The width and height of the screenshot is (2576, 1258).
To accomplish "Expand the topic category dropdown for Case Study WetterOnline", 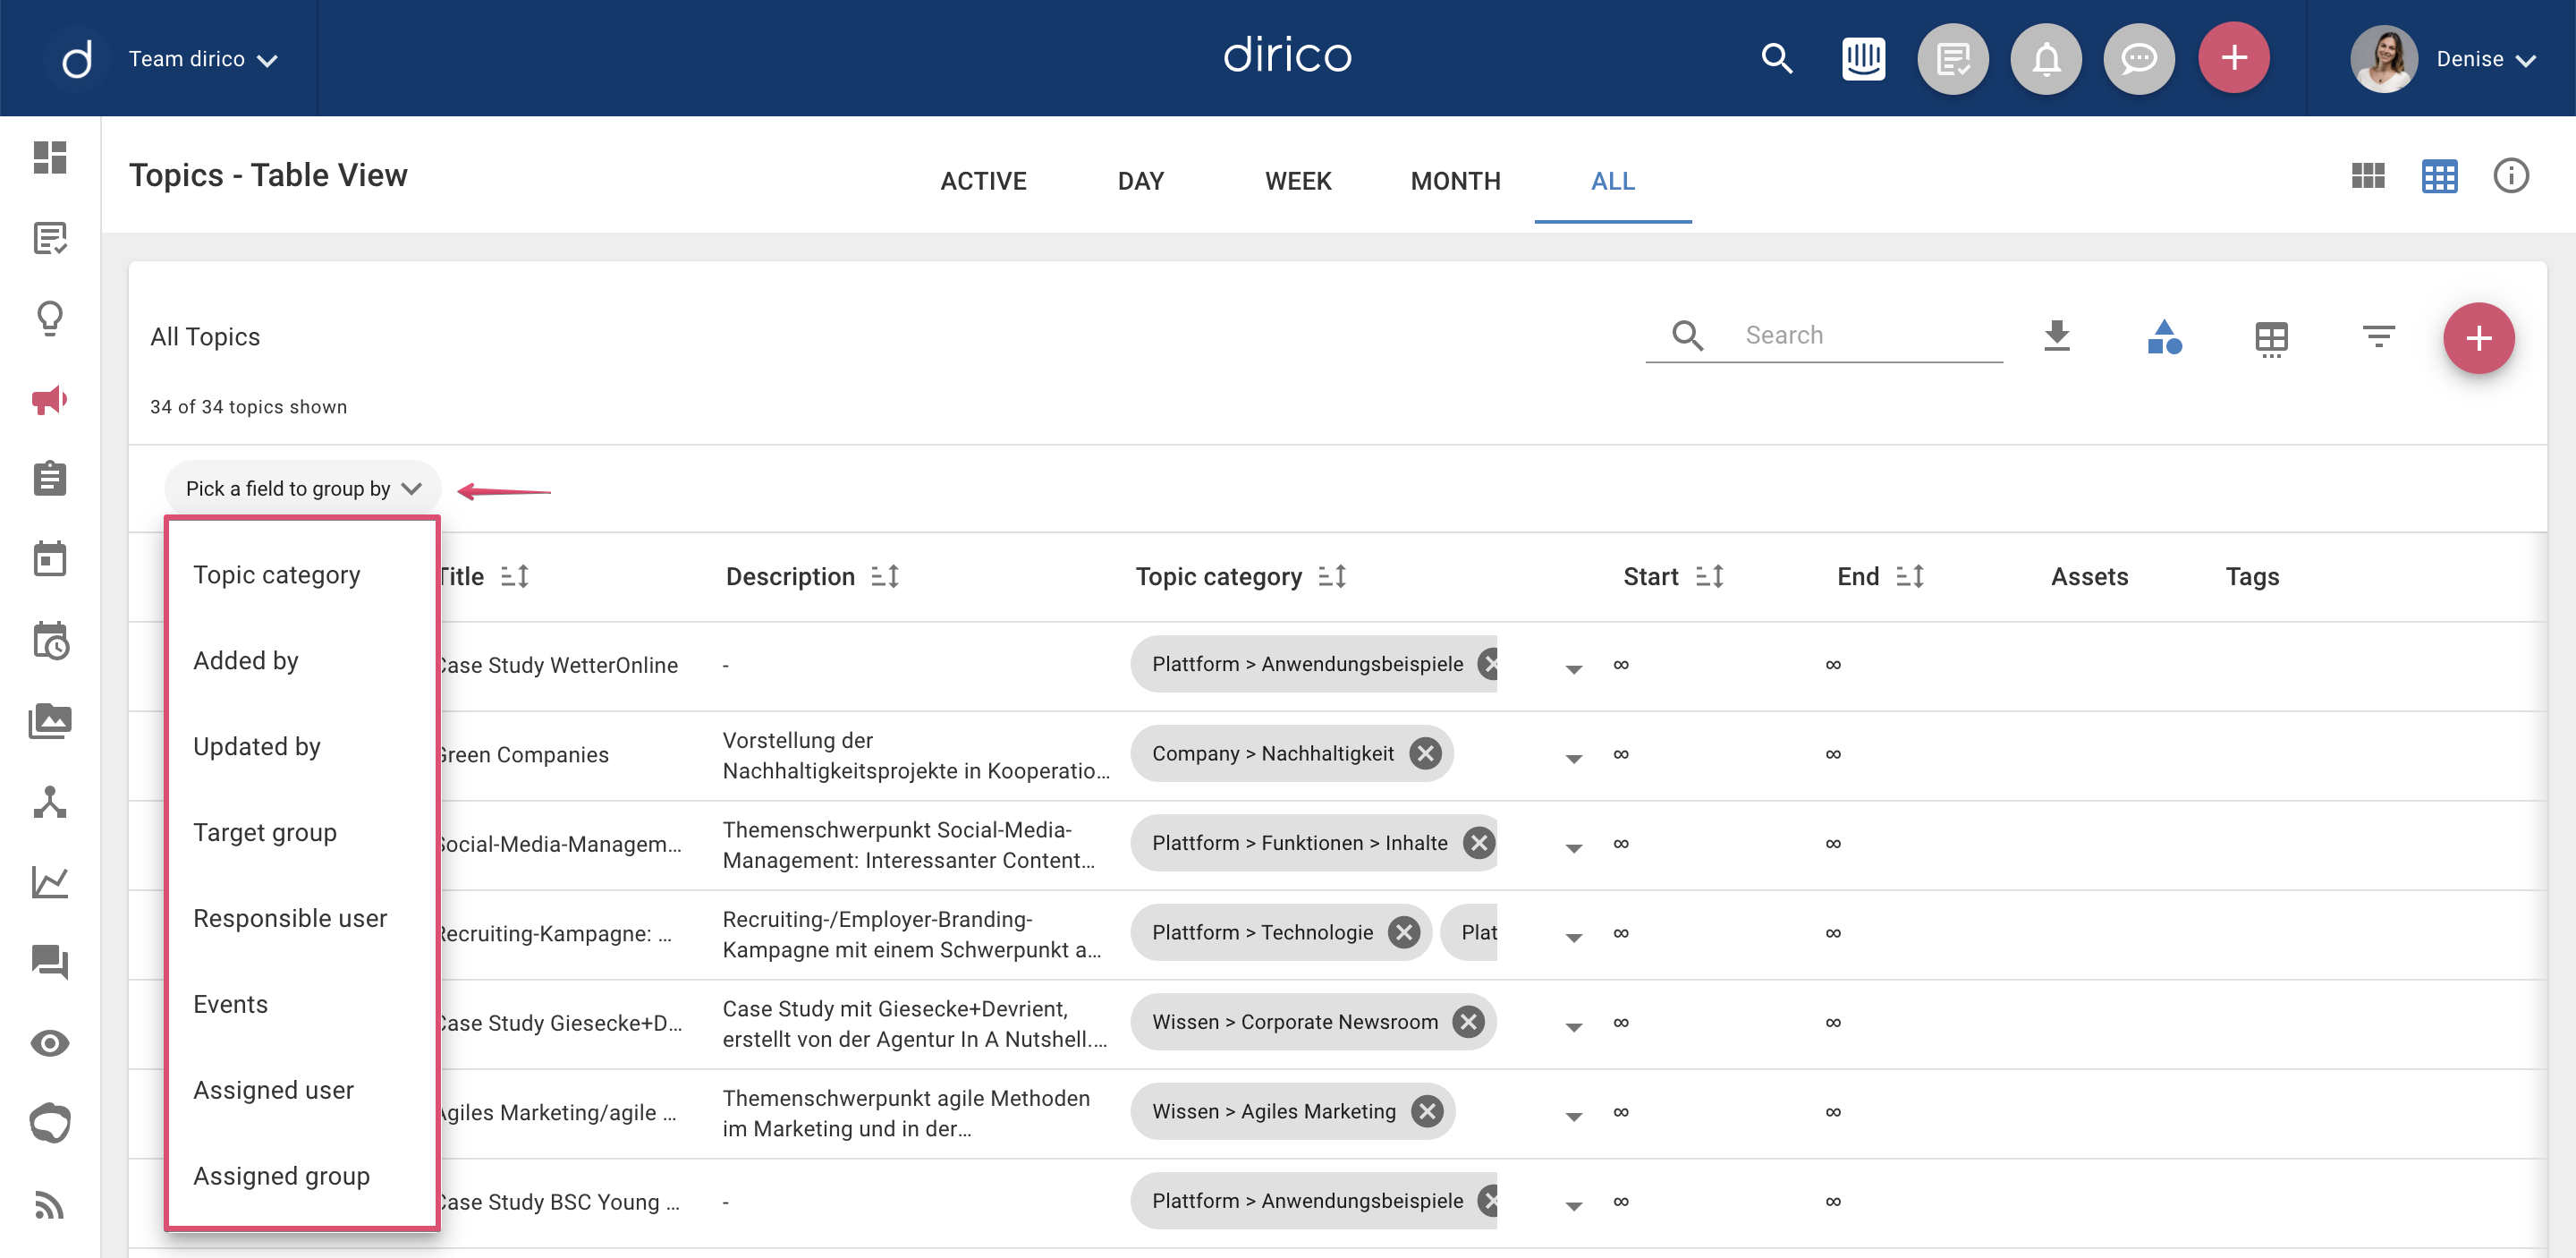I will tap(1573, 668).
